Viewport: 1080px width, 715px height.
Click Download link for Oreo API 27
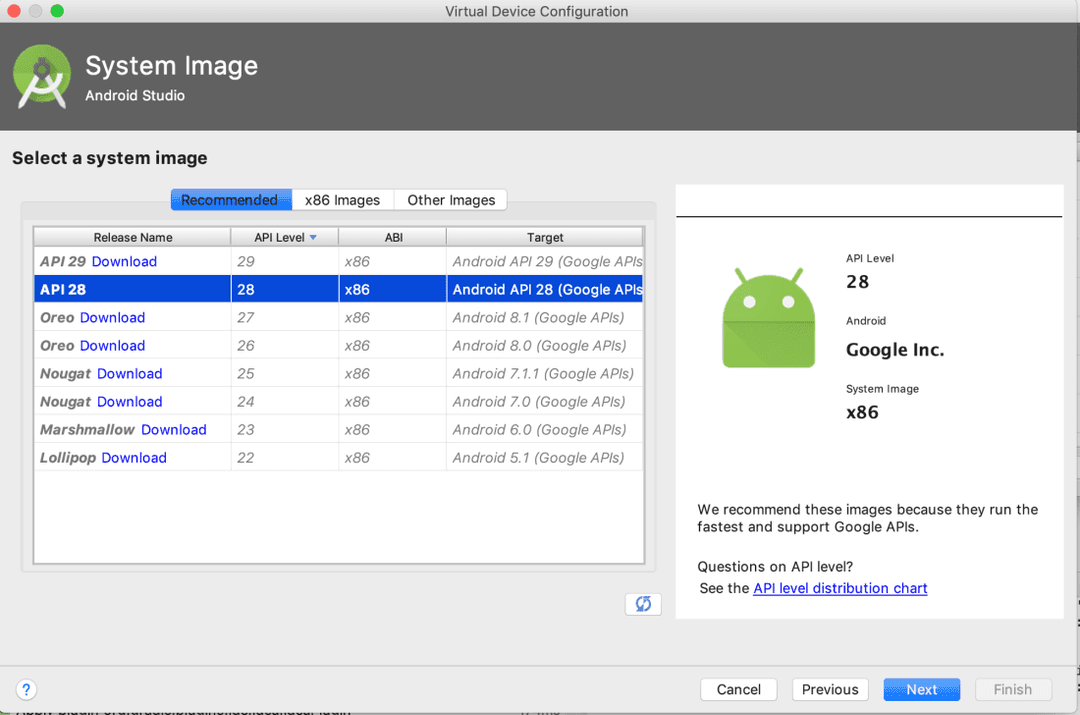coord(112,318)
